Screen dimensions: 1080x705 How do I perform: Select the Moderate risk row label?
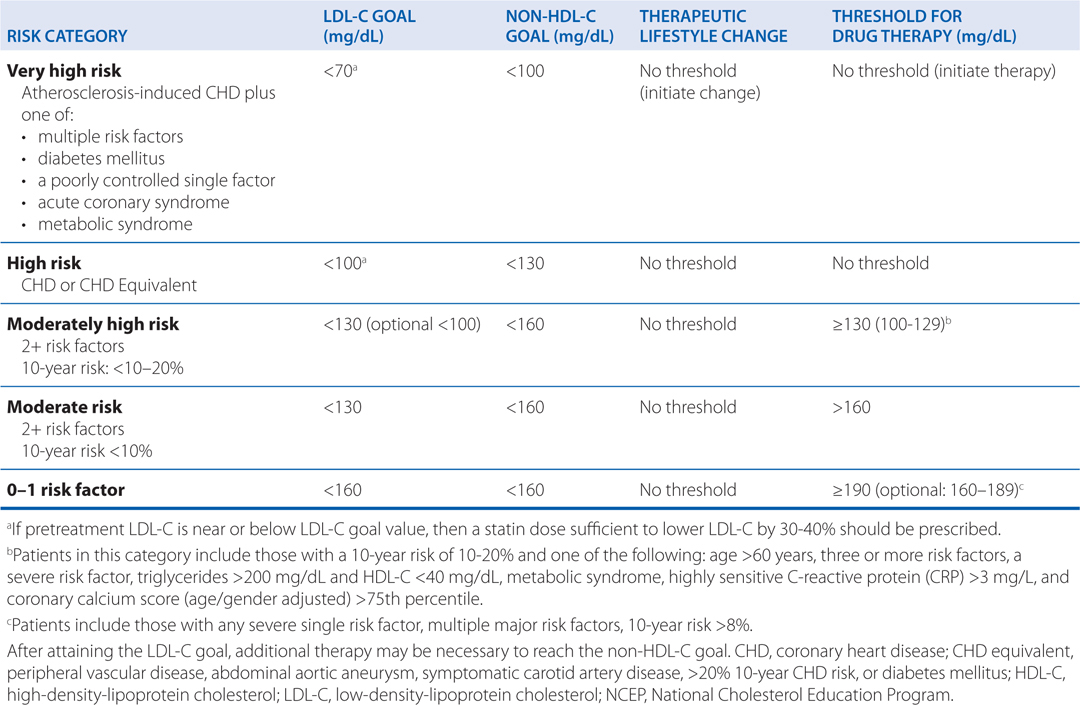[x=65, y=408]
